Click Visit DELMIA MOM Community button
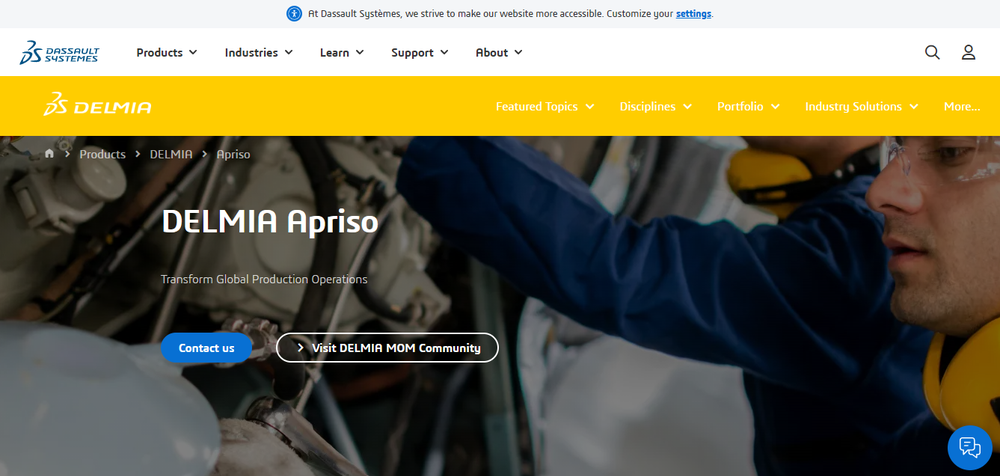 pyautogui.click(x=388, y=348)
